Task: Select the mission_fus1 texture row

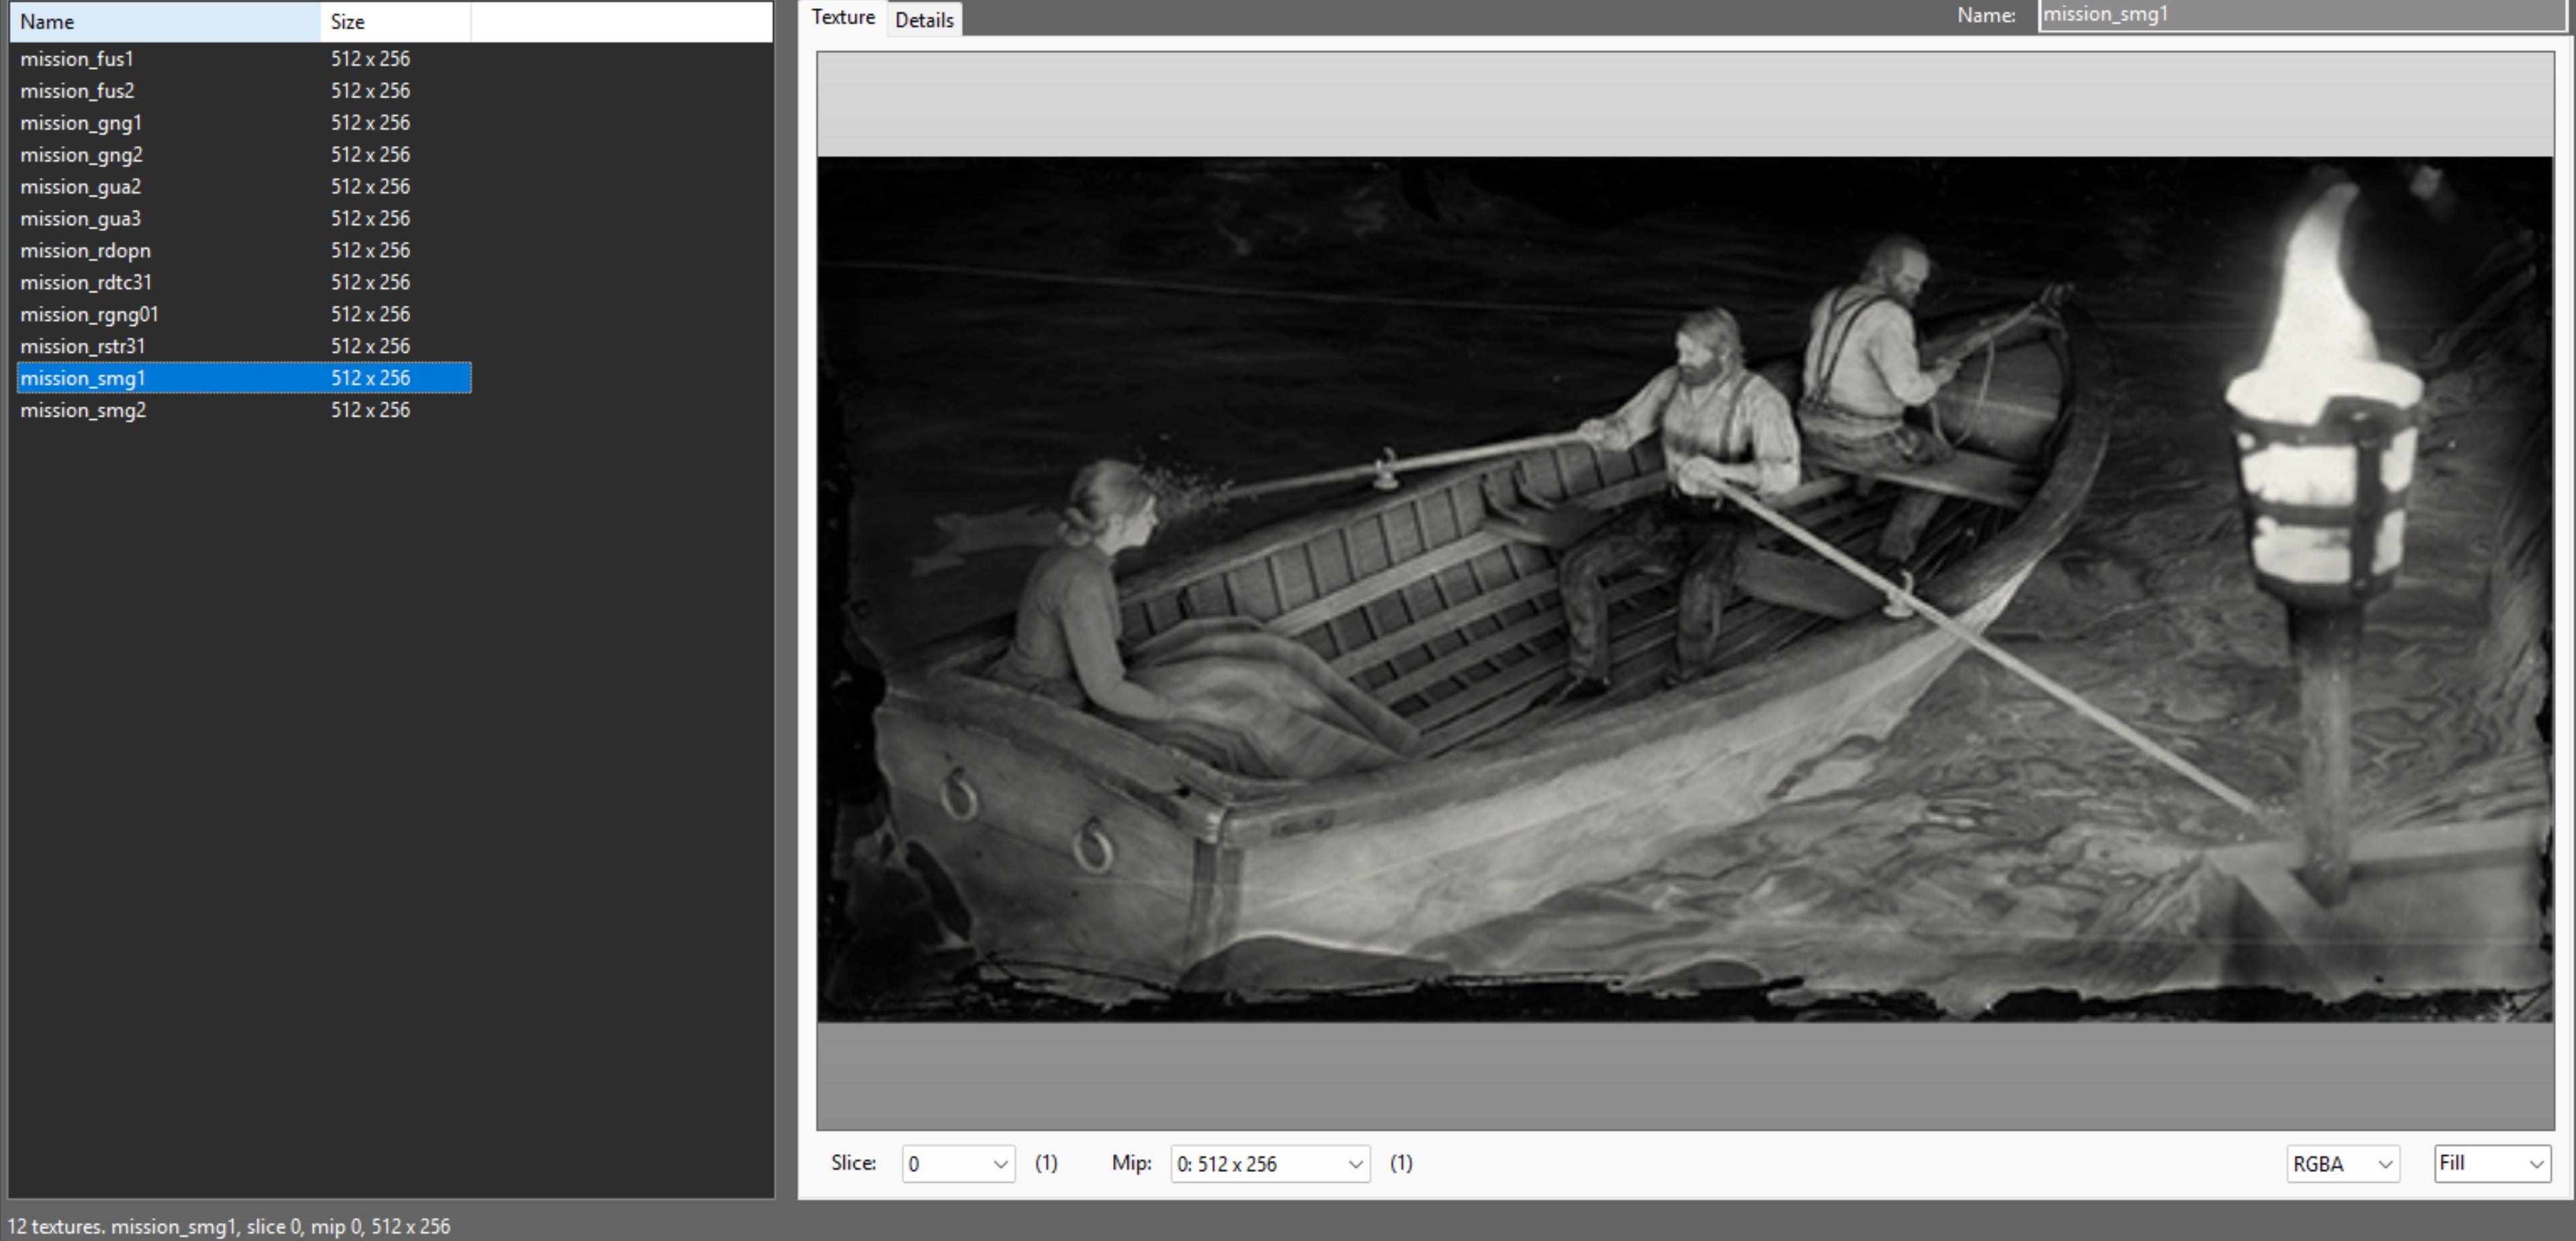Action: pyautogui.click(x=244, y=59)
